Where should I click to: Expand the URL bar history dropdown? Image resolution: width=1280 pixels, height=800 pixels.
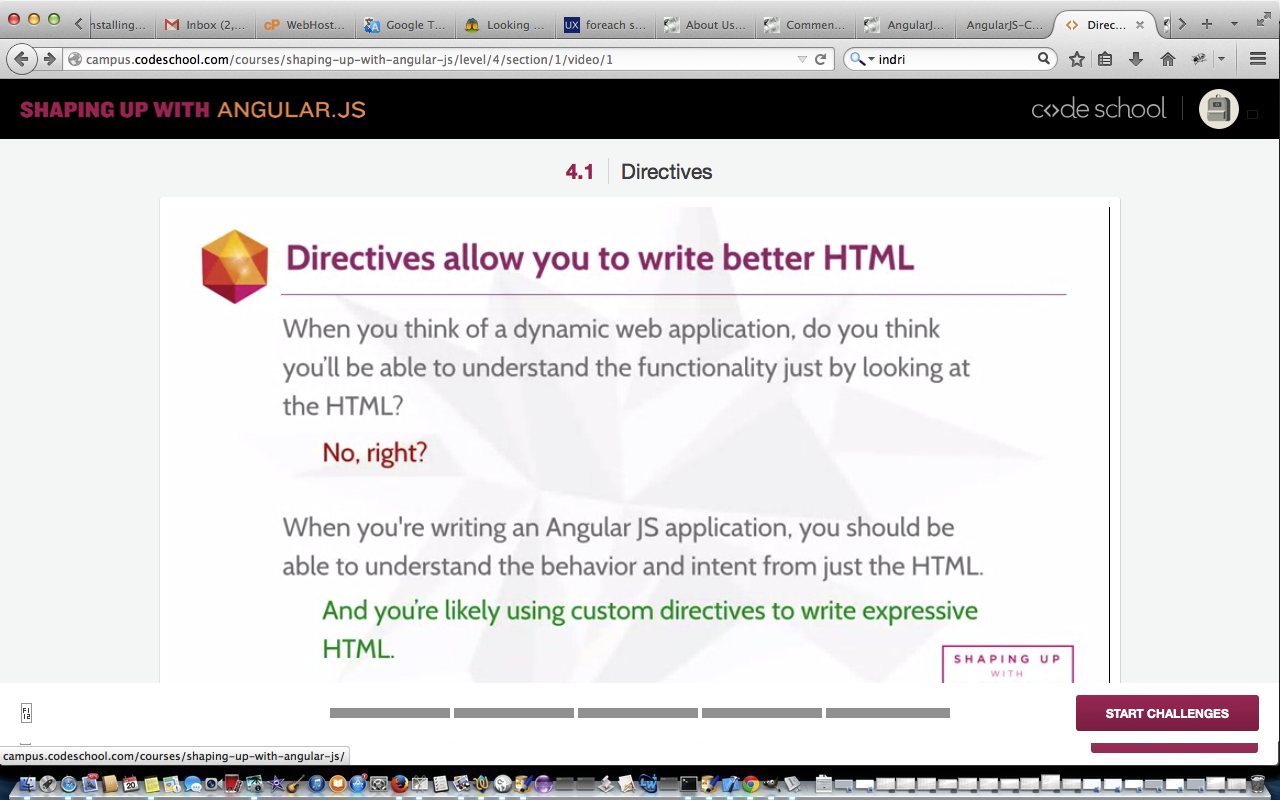[x=802, y=59]
